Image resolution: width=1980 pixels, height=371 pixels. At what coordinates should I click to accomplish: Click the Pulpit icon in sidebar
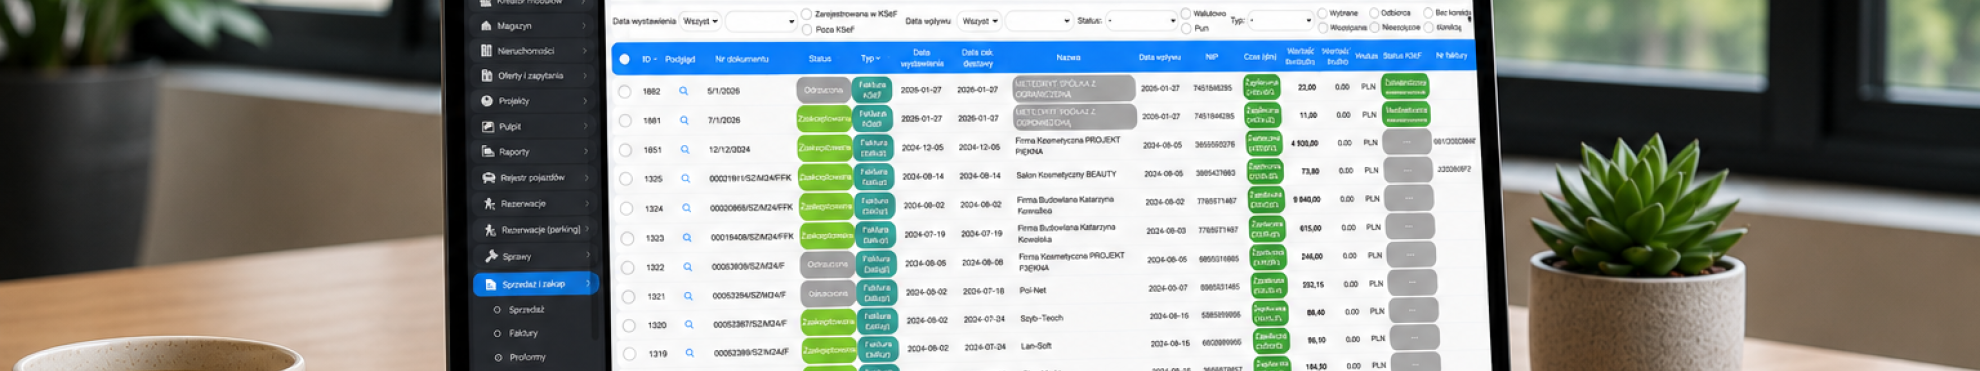pos(488,127)
